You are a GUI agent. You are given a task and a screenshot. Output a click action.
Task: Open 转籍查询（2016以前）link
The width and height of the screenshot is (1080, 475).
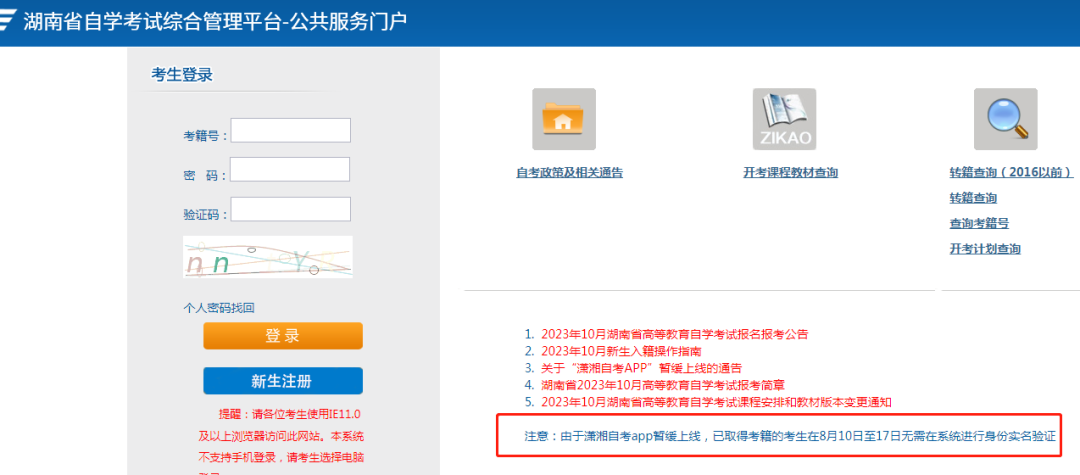1011,172
